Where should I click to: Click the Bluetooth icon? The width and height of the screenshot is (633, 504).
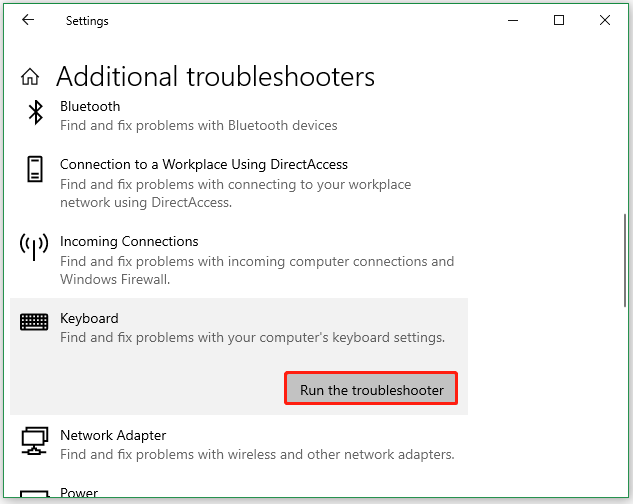(x=35, y=112)
